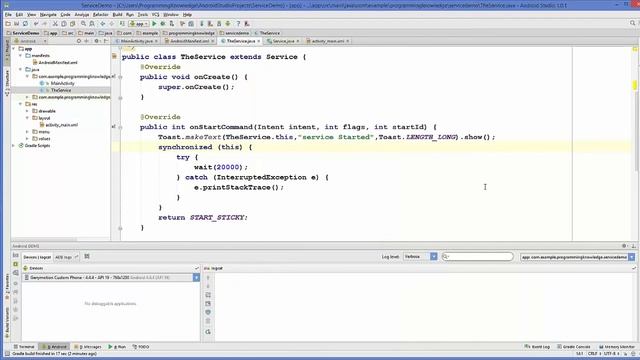Click the Copy toolbar icon
640x360 pixels.
[64, 24]
